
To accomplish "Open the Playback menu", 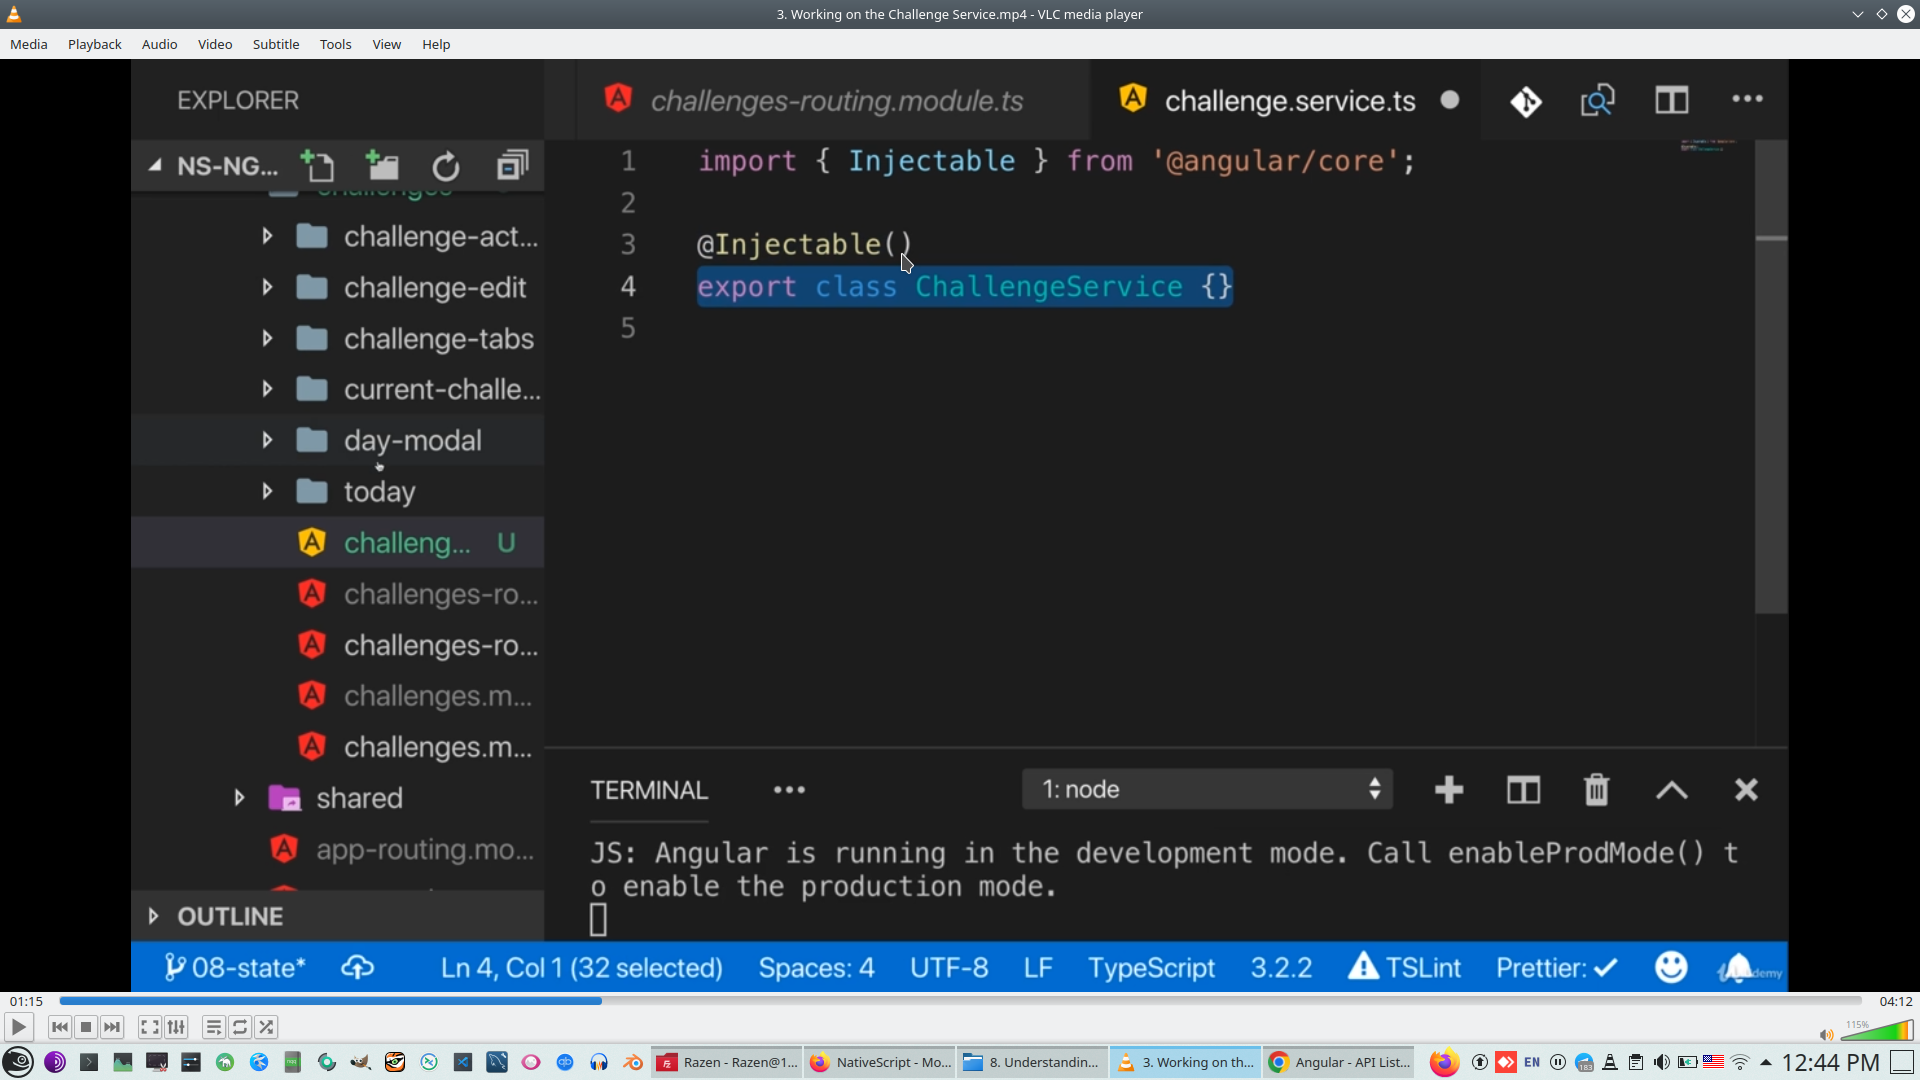I will 94,44.
